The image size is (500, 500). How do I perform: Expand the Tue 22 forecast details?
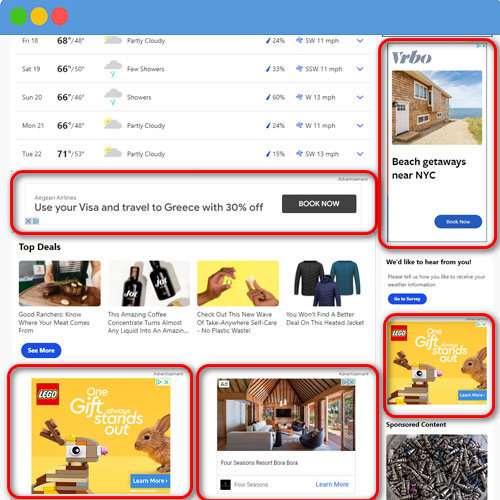[x=360, y=154]
